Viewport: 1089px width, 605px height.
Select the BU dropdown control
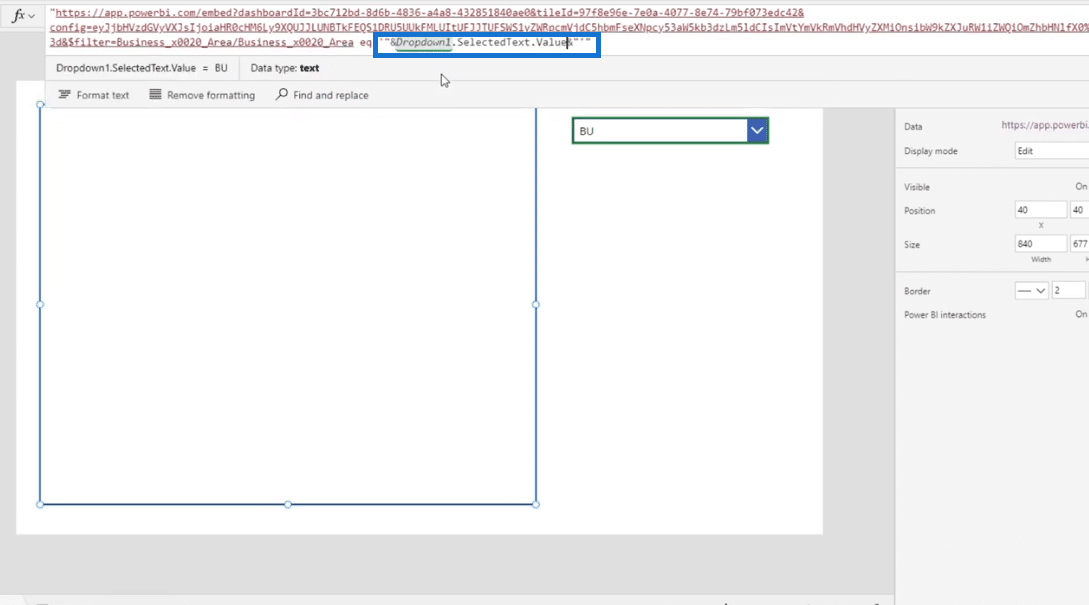point(670,131)
